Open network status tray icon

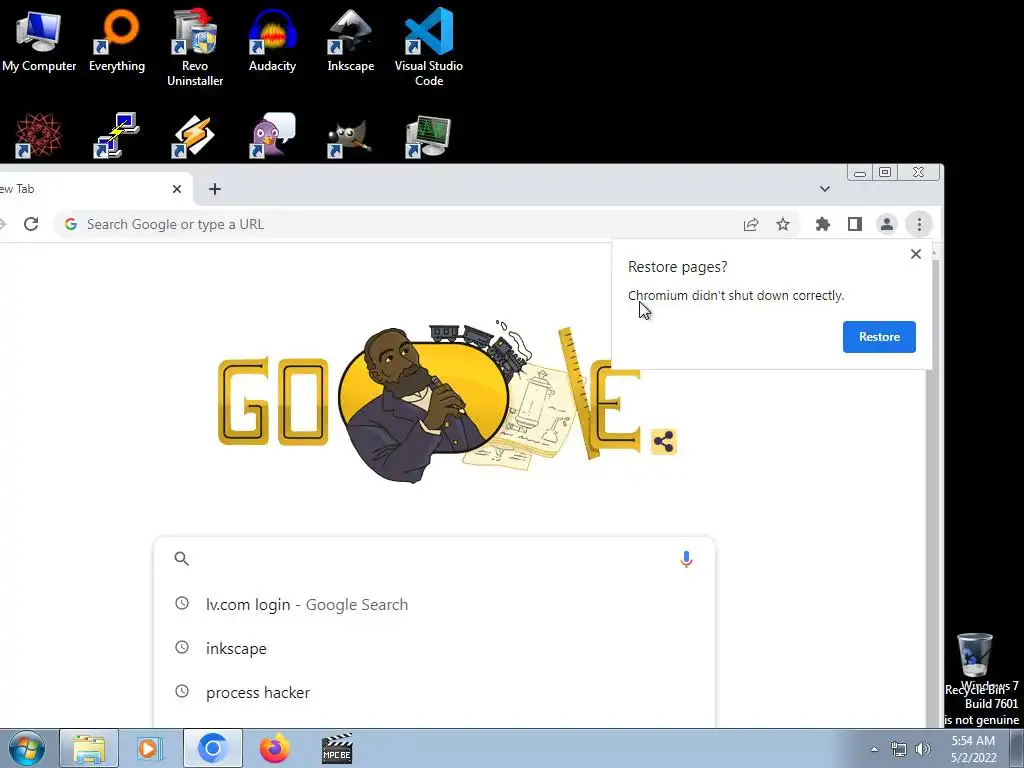899,749
